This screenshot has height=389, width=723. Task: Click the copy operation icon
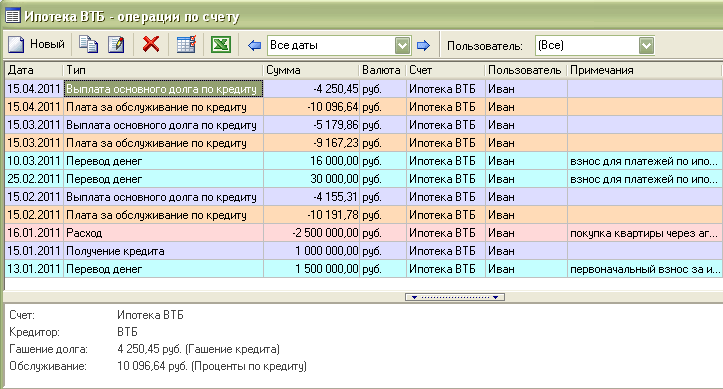88,45
